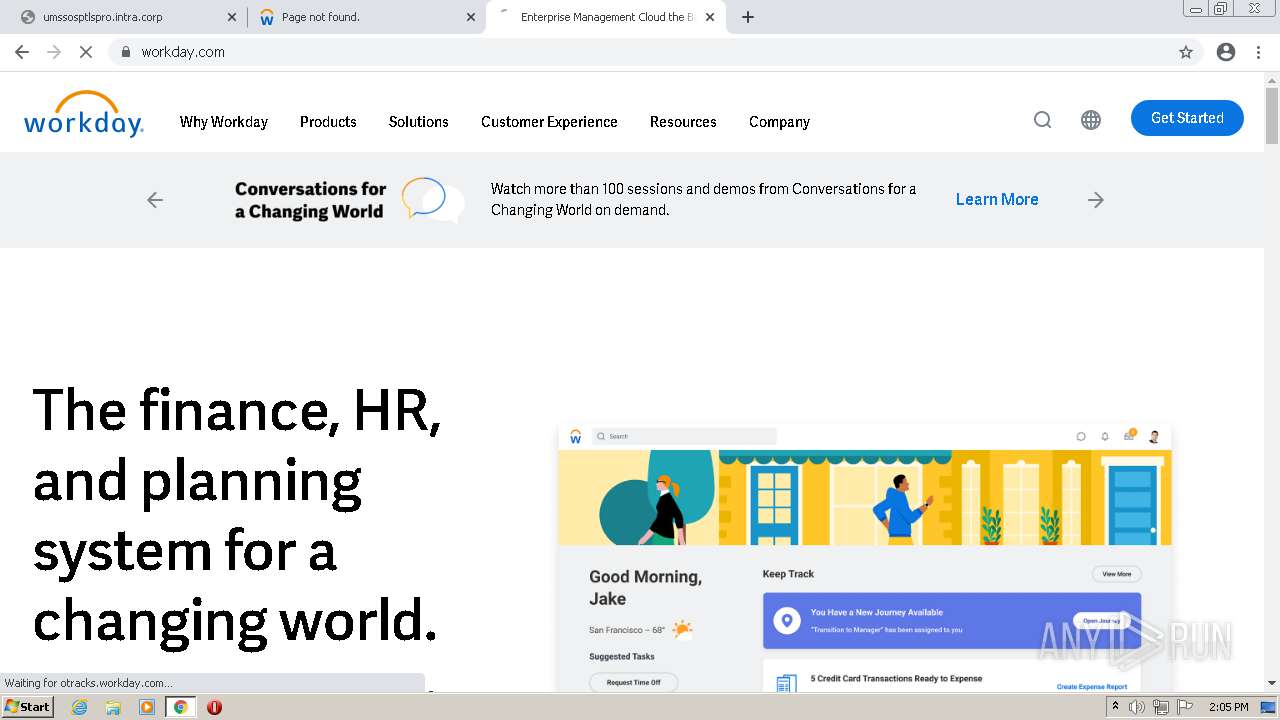Click the volume speaker tray icon

coord(1137,707)
